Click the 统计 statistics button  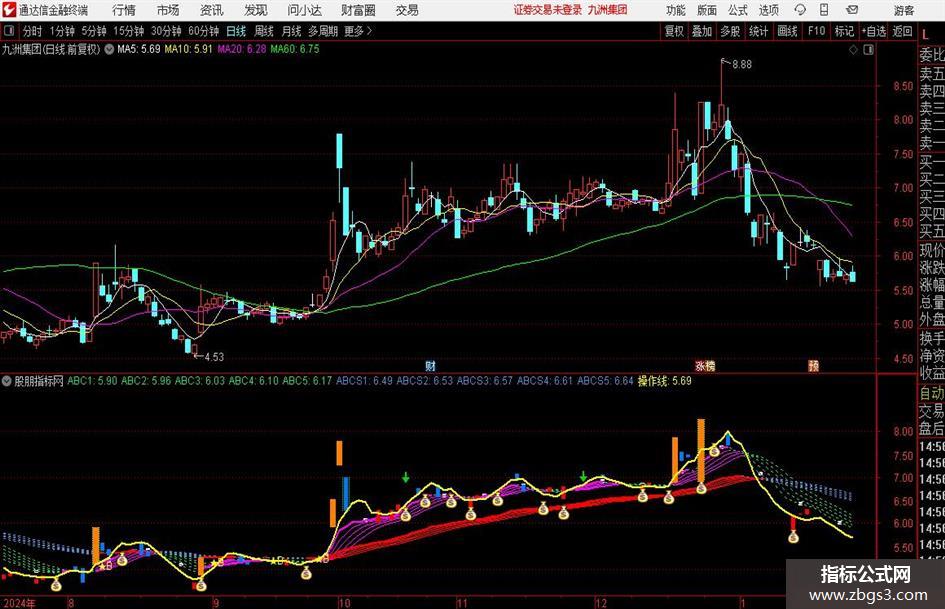[758, 31]
